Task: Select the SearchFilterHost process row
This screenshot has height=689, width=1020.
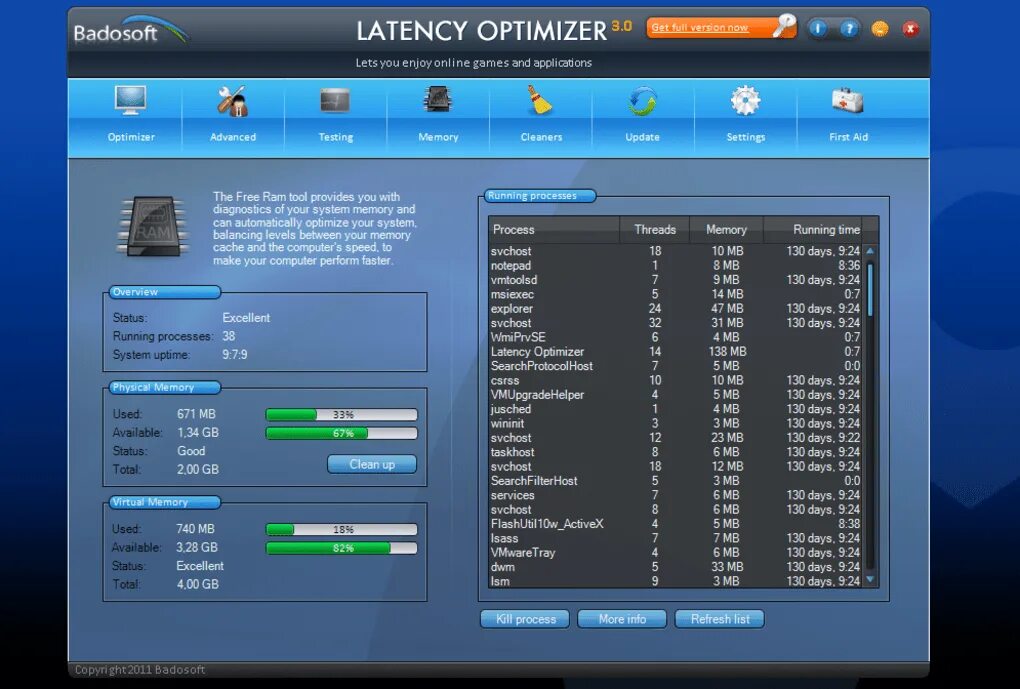Action: (675, 481)
